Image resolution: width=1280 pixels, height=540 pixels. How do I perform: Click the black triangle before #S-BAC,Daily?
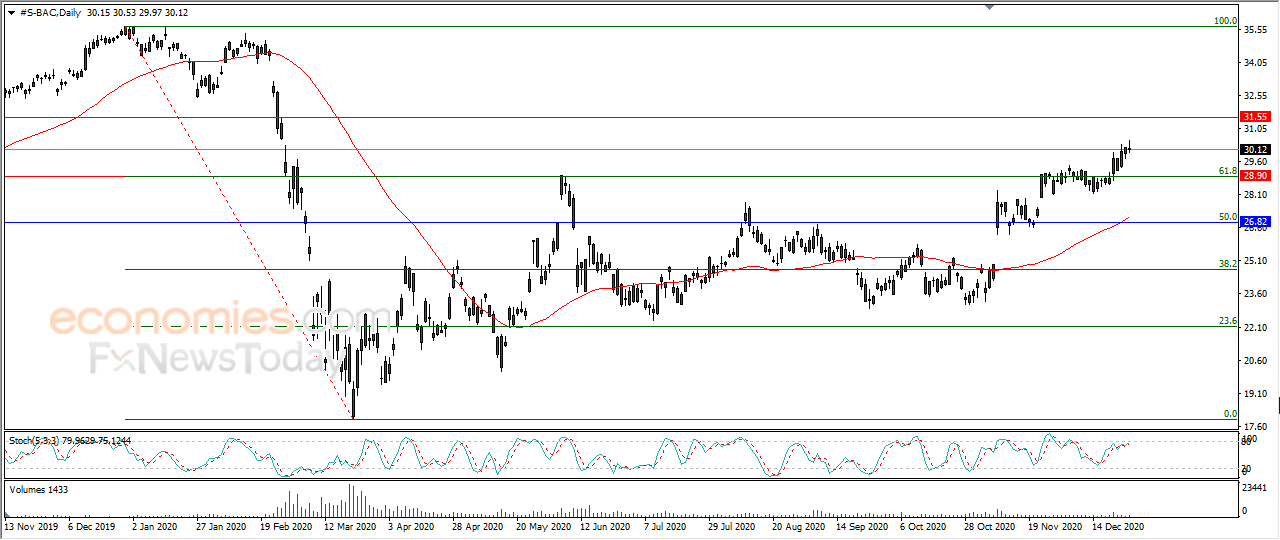click(x=10, y=11)
